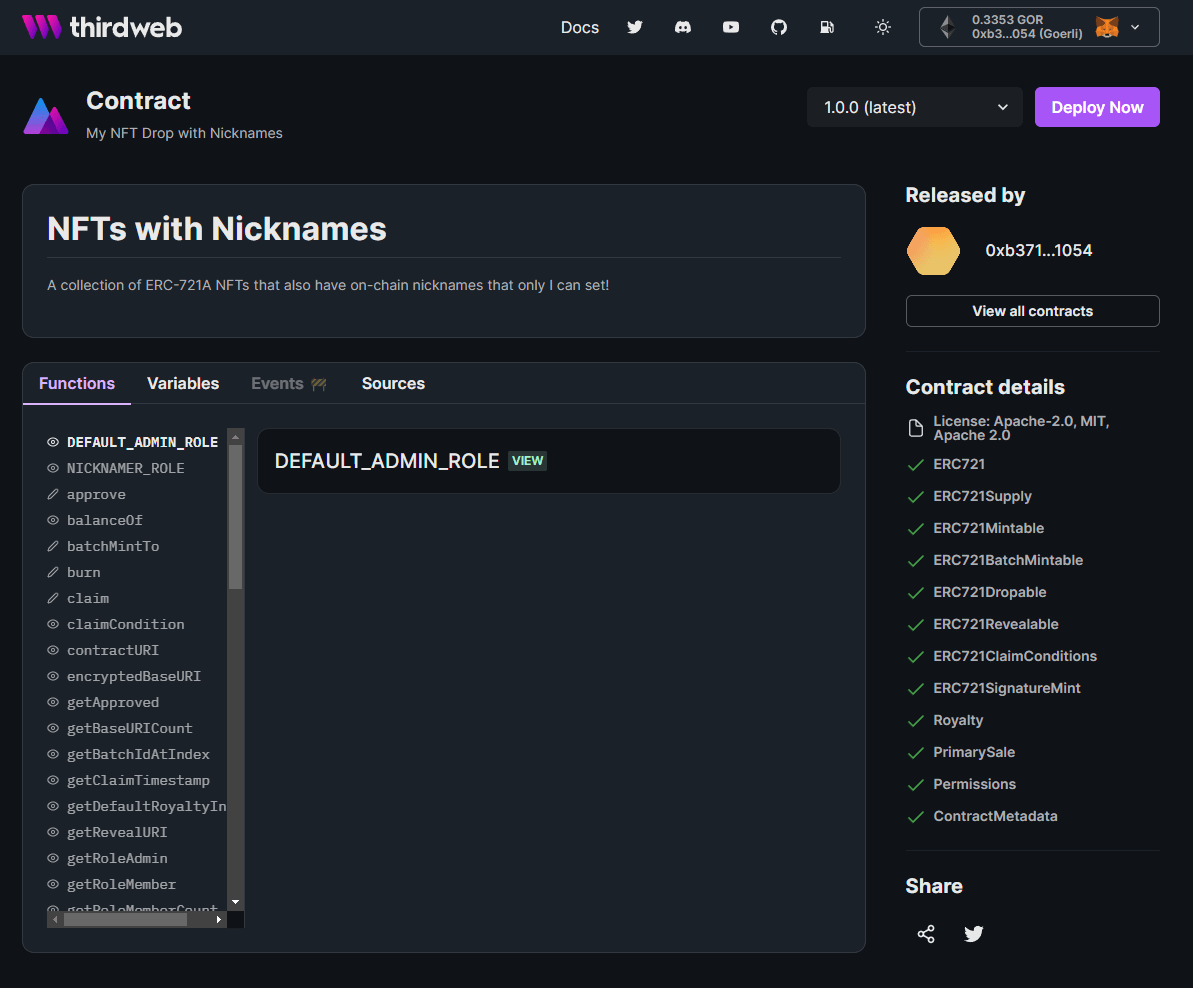Select NICKNAMER_ROLE function
The height and width of the screenshot is (988, 1193).
click(116, 469)
